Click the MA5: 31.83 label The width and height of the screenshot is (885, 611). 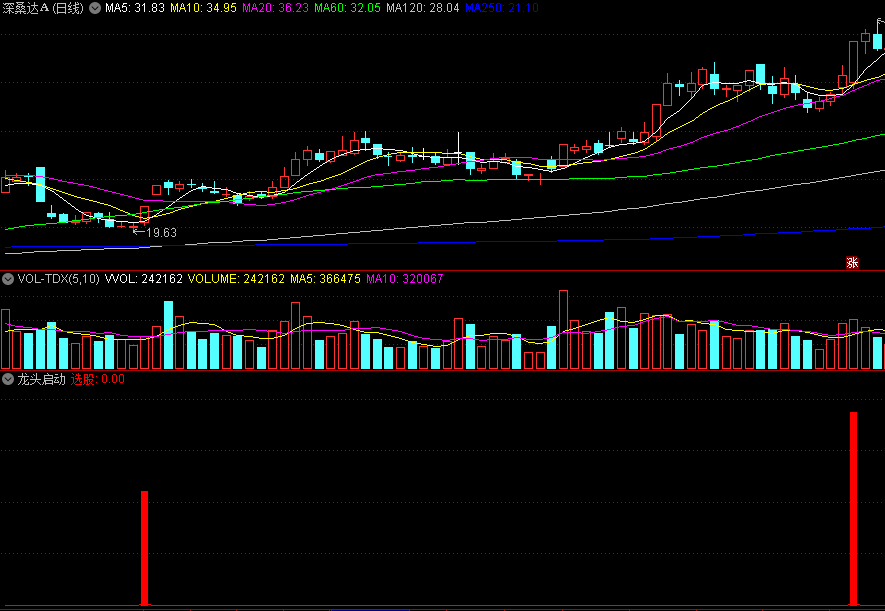click(135, 8)
